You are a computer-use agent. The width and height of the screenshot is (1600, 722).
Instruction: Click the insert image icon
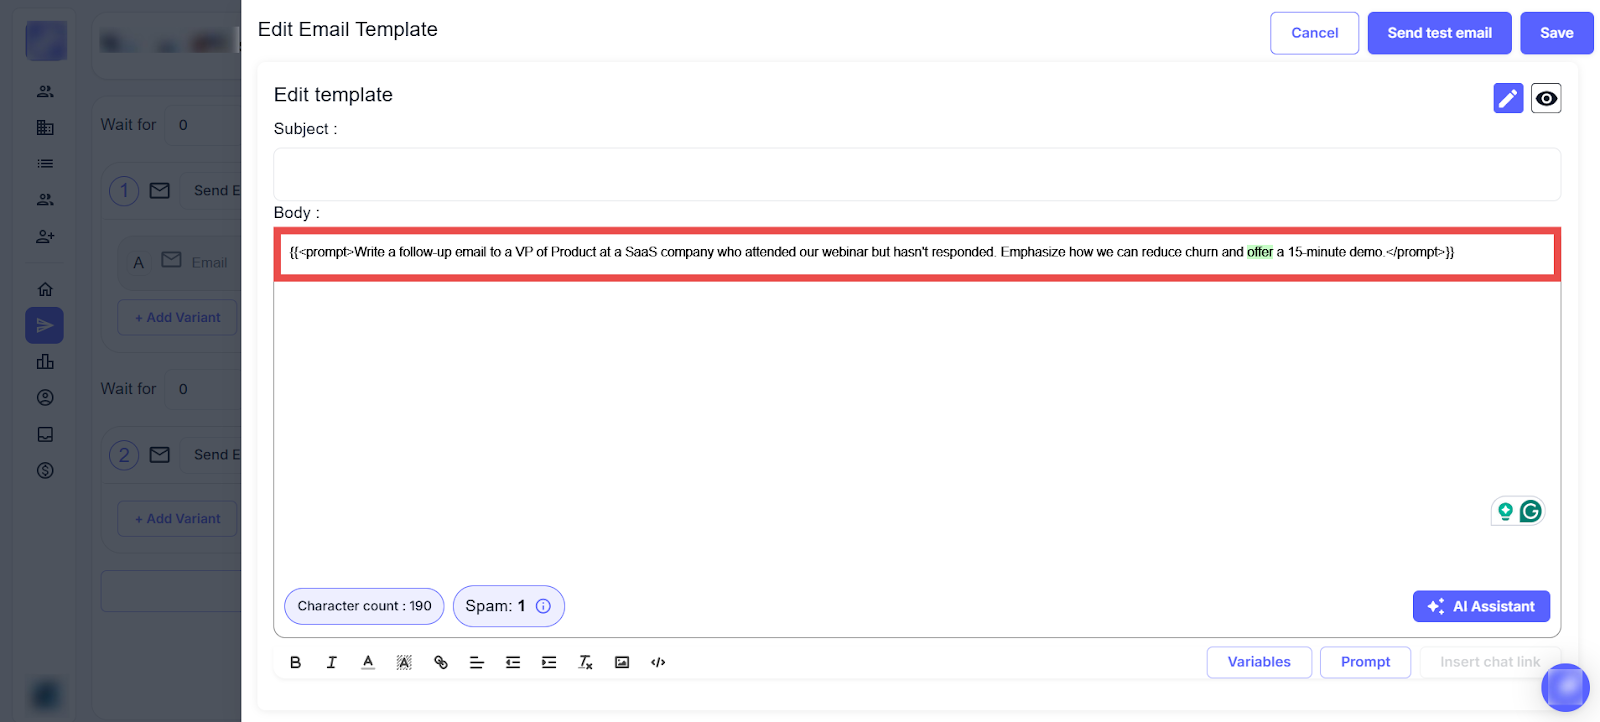[622, 662]
